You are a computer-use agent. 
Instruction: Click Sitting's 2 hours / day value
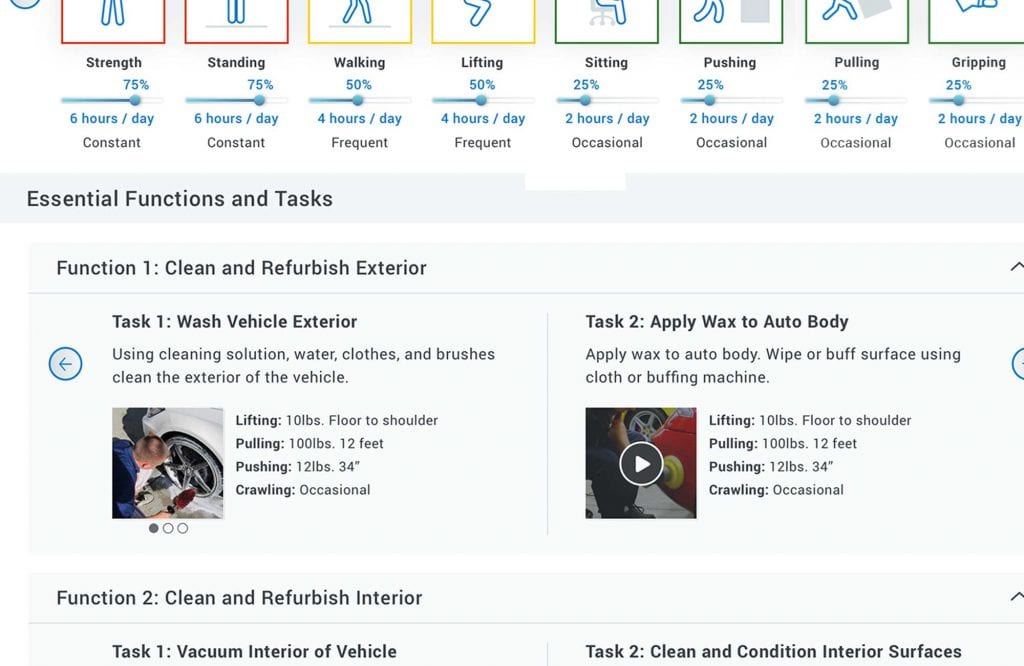tap(607, 119)
